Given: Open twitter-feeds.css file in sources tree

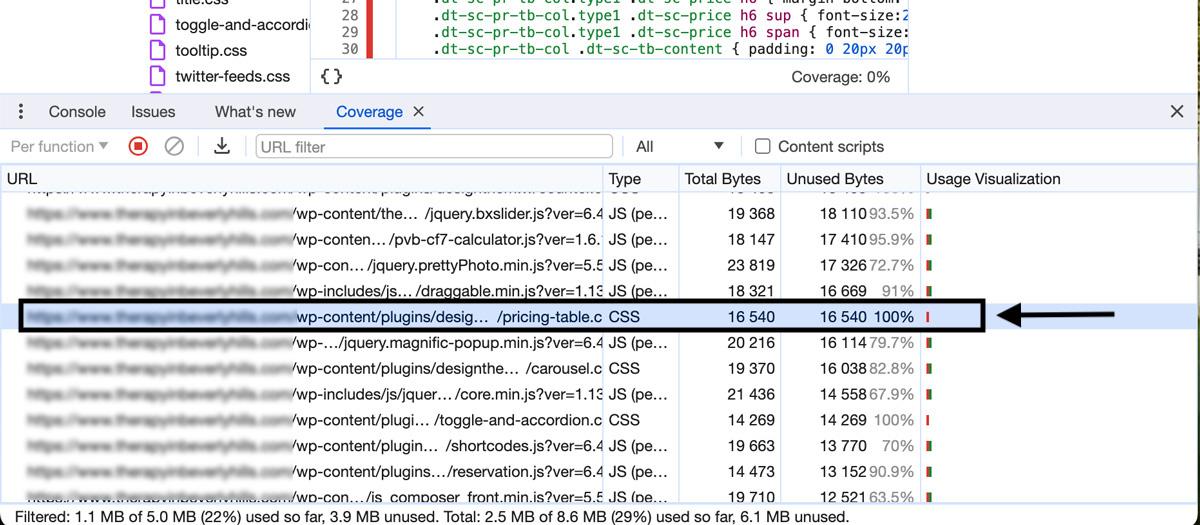Looking at the screenshot, I should 233,76.
